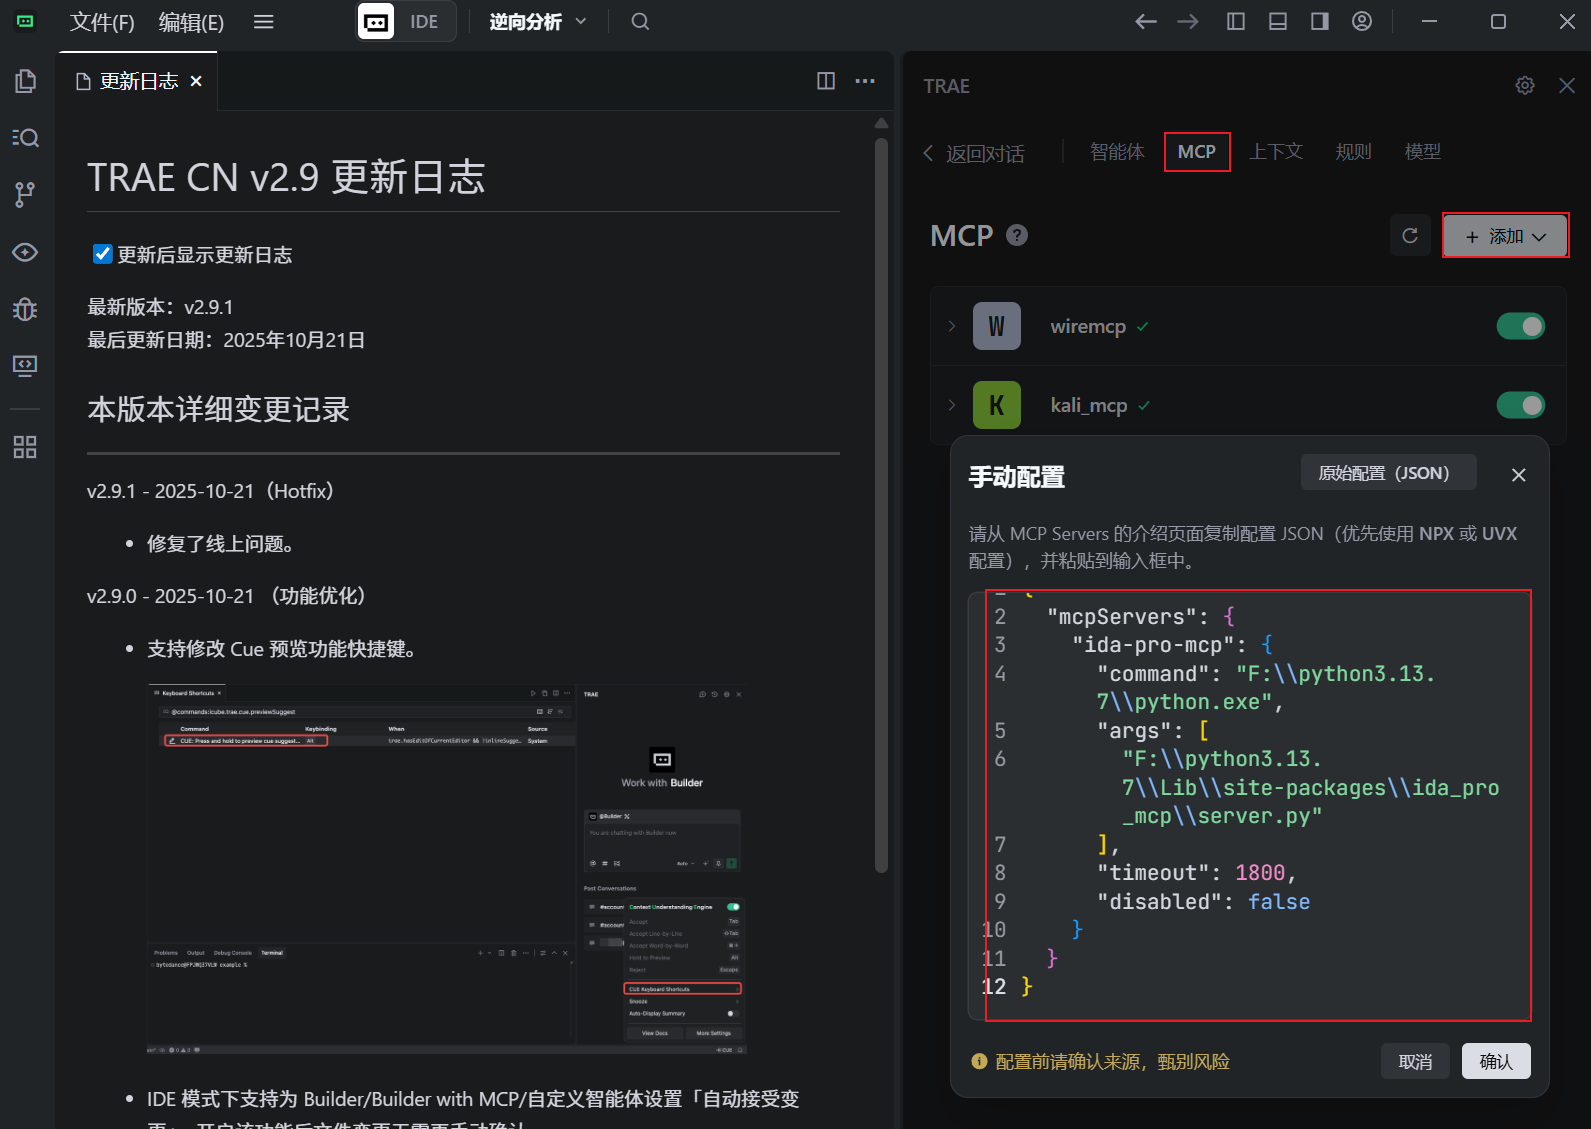Open the user account icon
This screenshot has height=1129, width=1591.
[1362, 22]
